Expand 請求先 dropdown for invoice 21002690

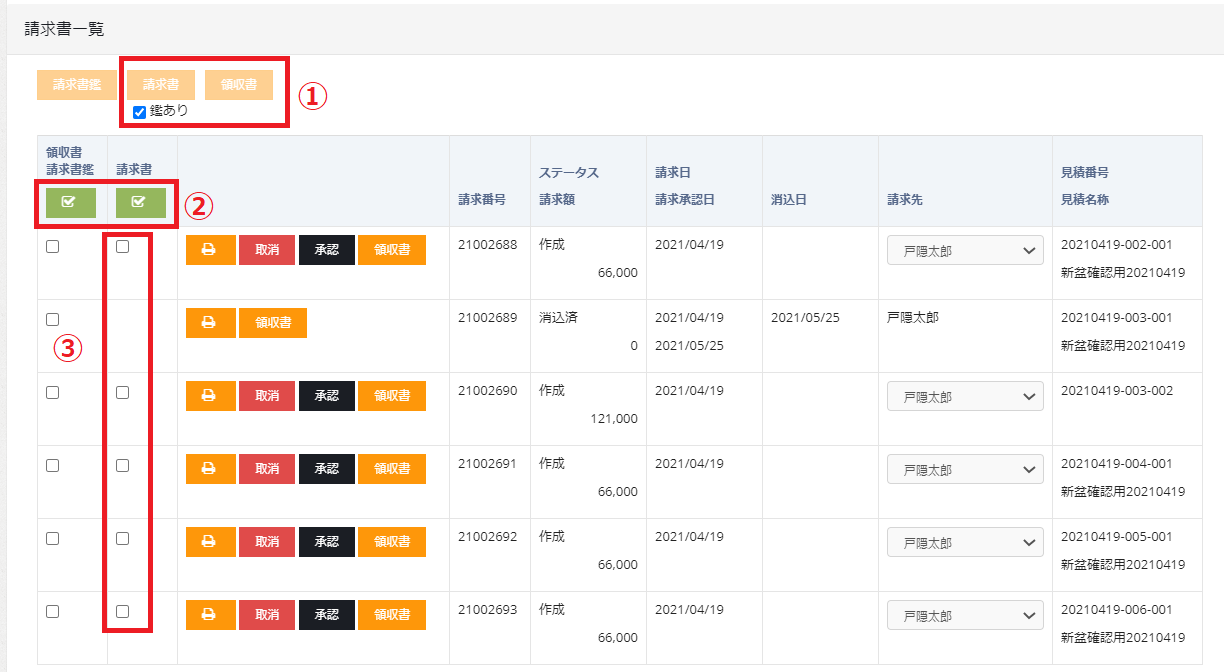point(965,397)
